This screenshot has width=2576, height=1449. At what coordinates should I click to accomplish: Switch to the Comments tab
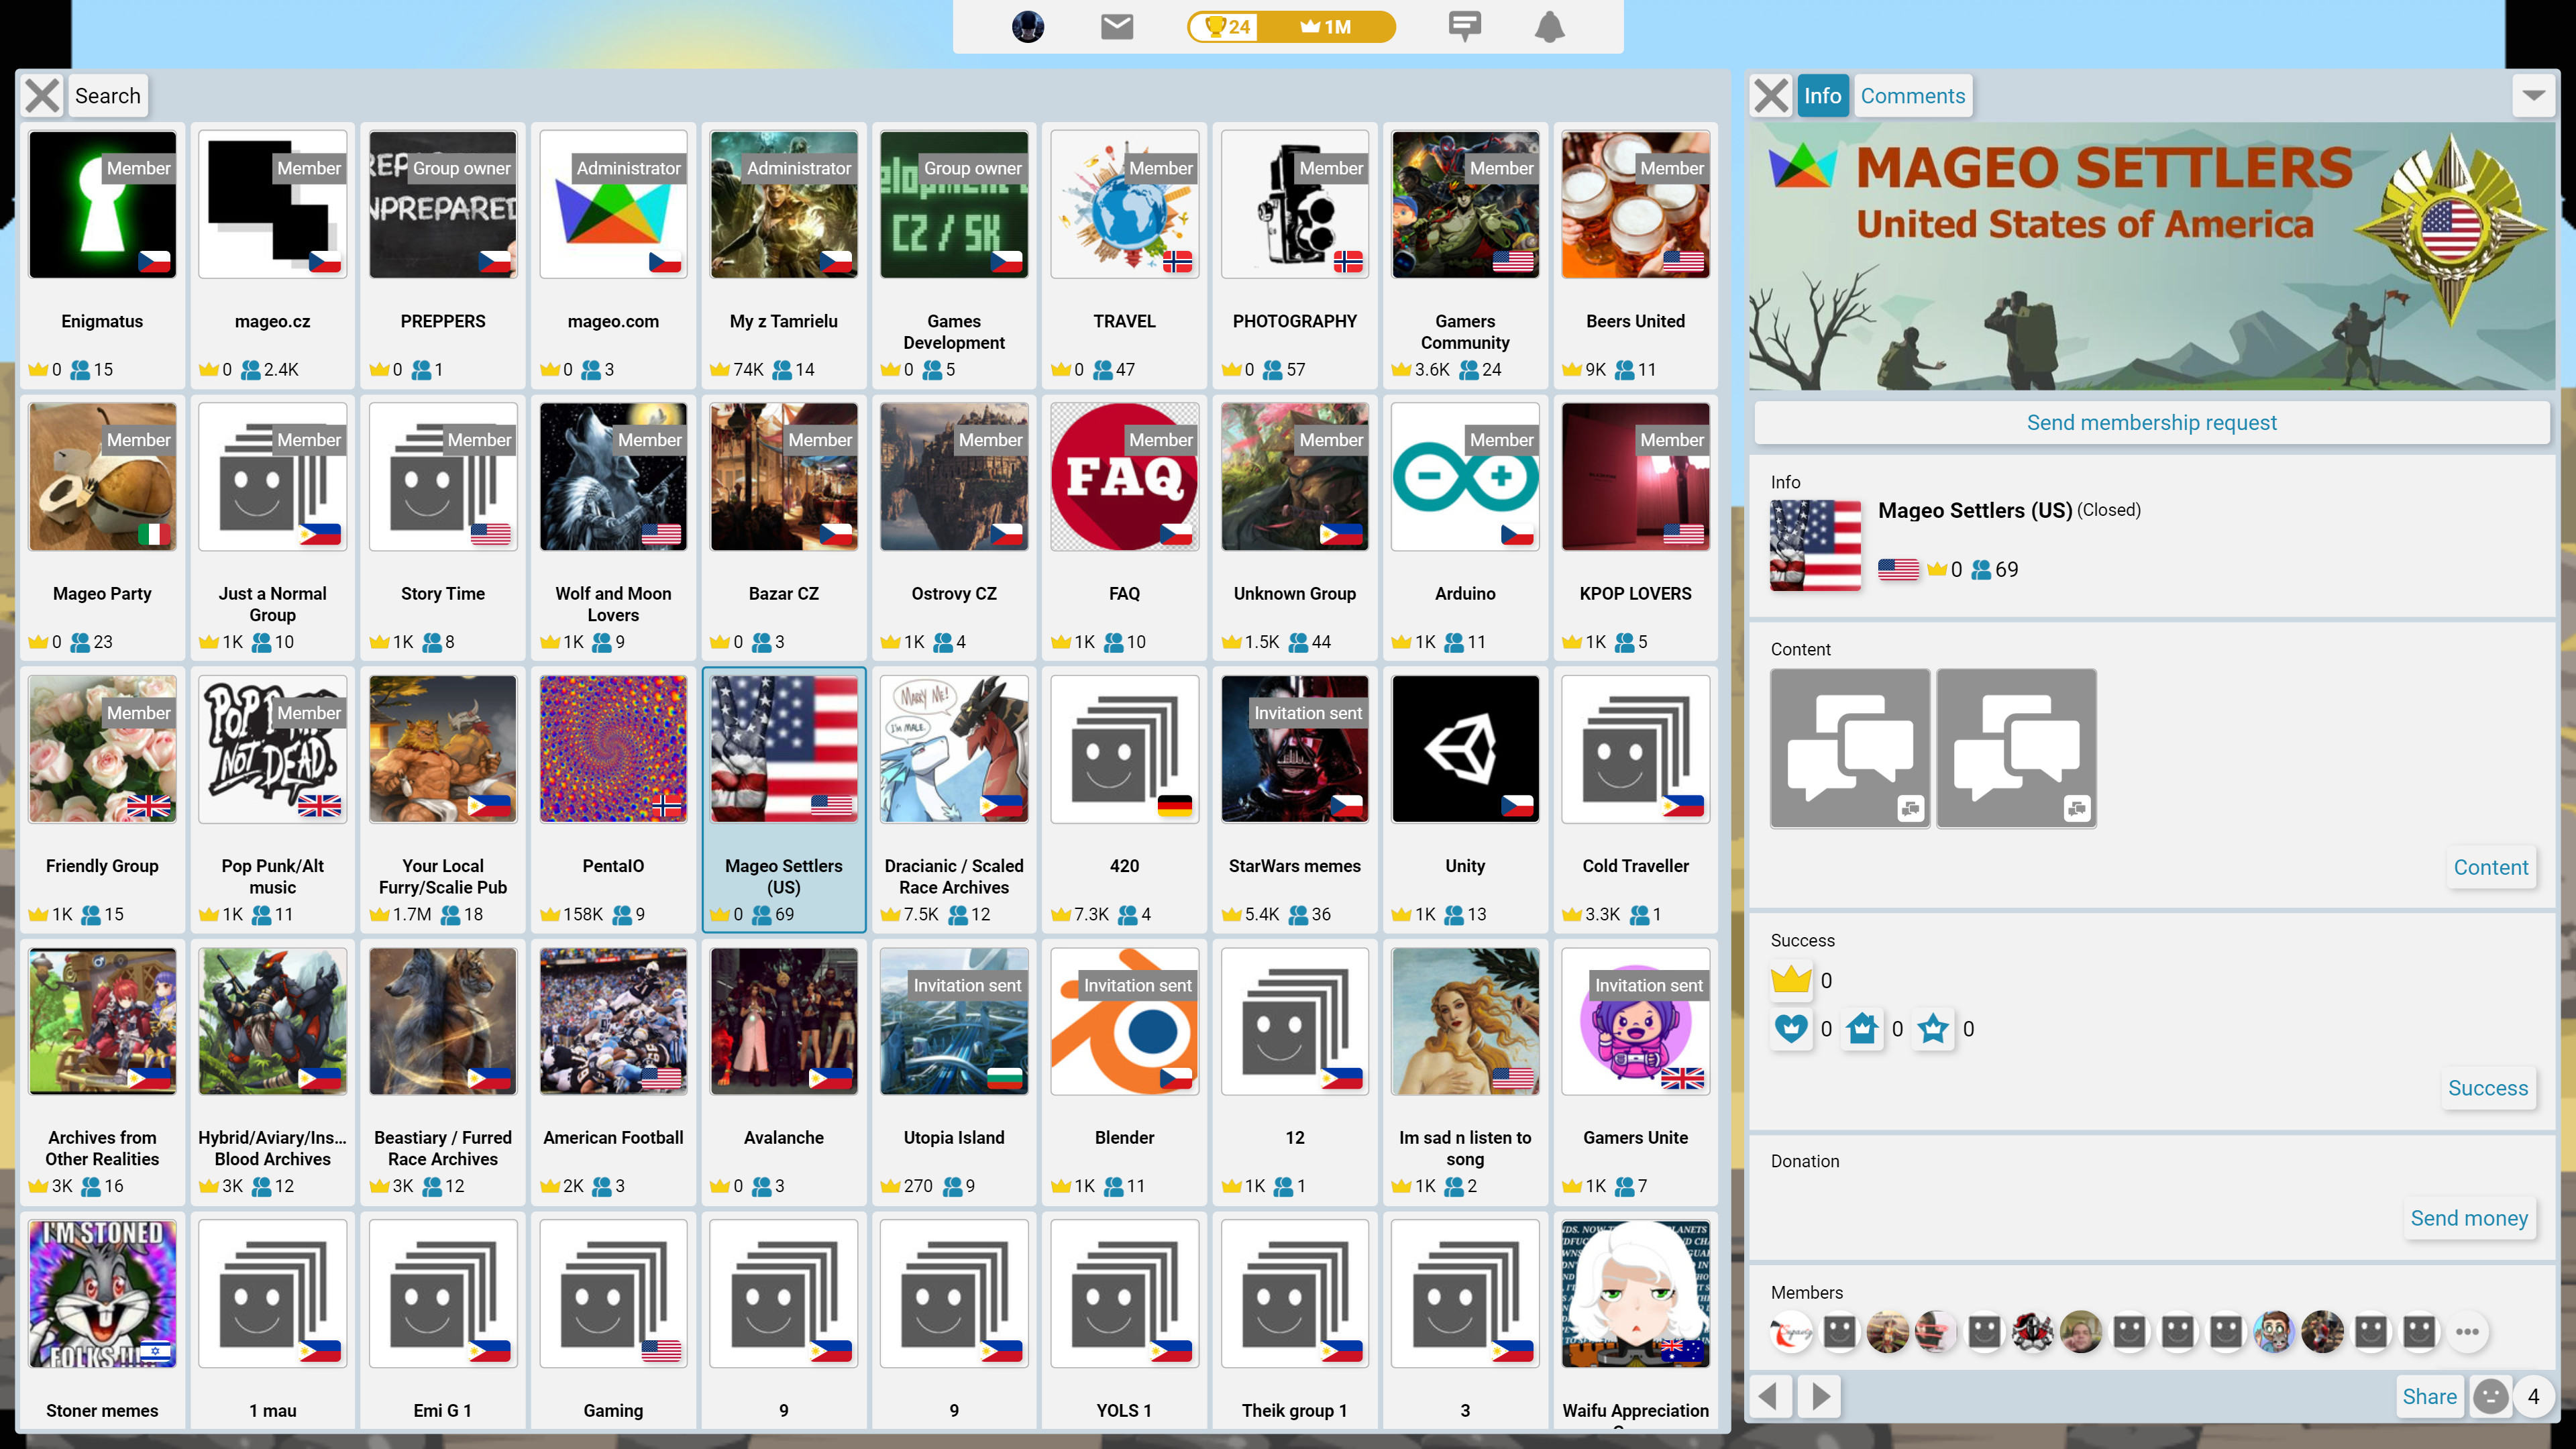coord(1912,95)
